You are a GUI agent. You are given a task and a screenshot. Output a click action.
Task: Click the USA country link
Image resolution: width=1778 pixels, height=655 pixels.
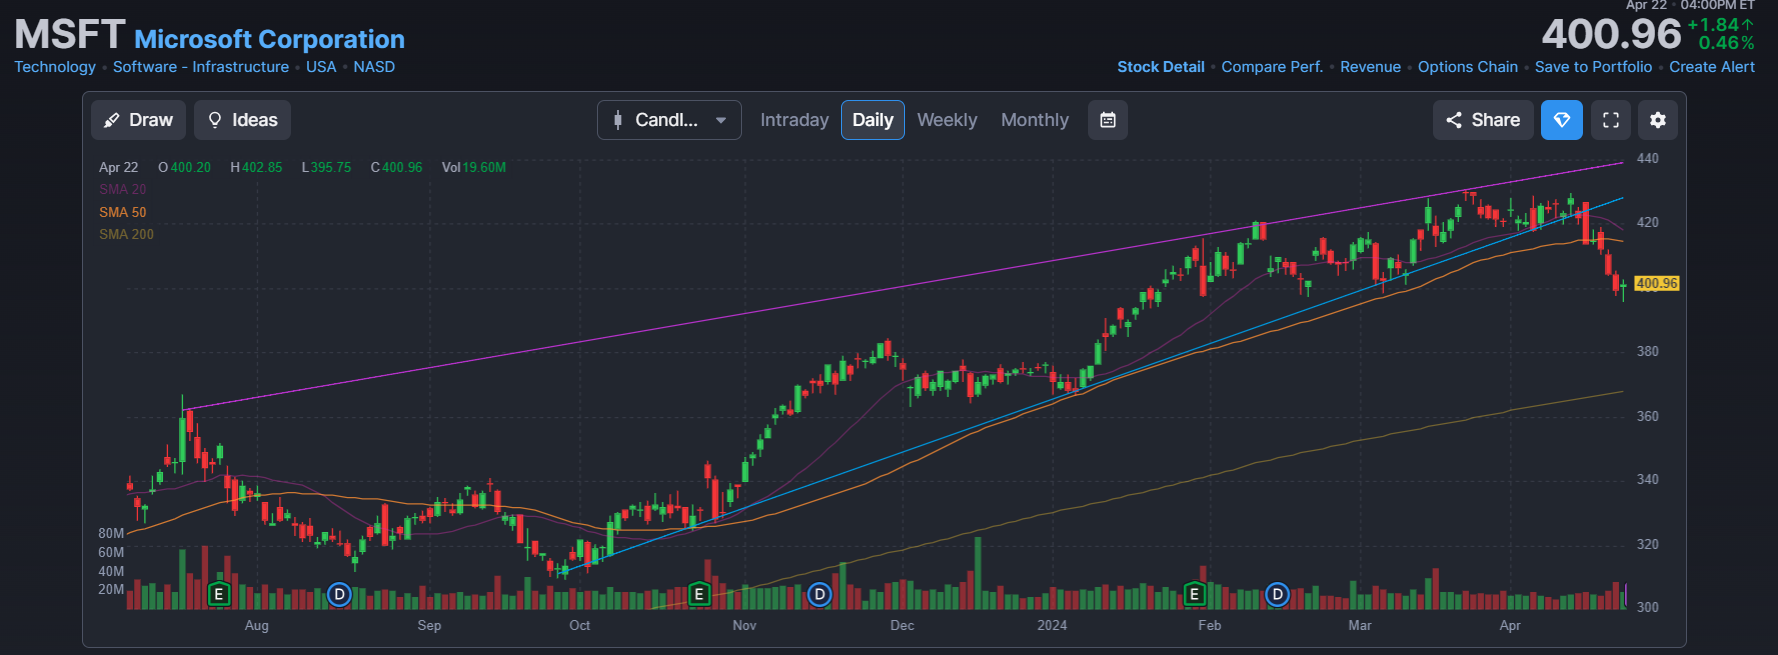point(321,67)
